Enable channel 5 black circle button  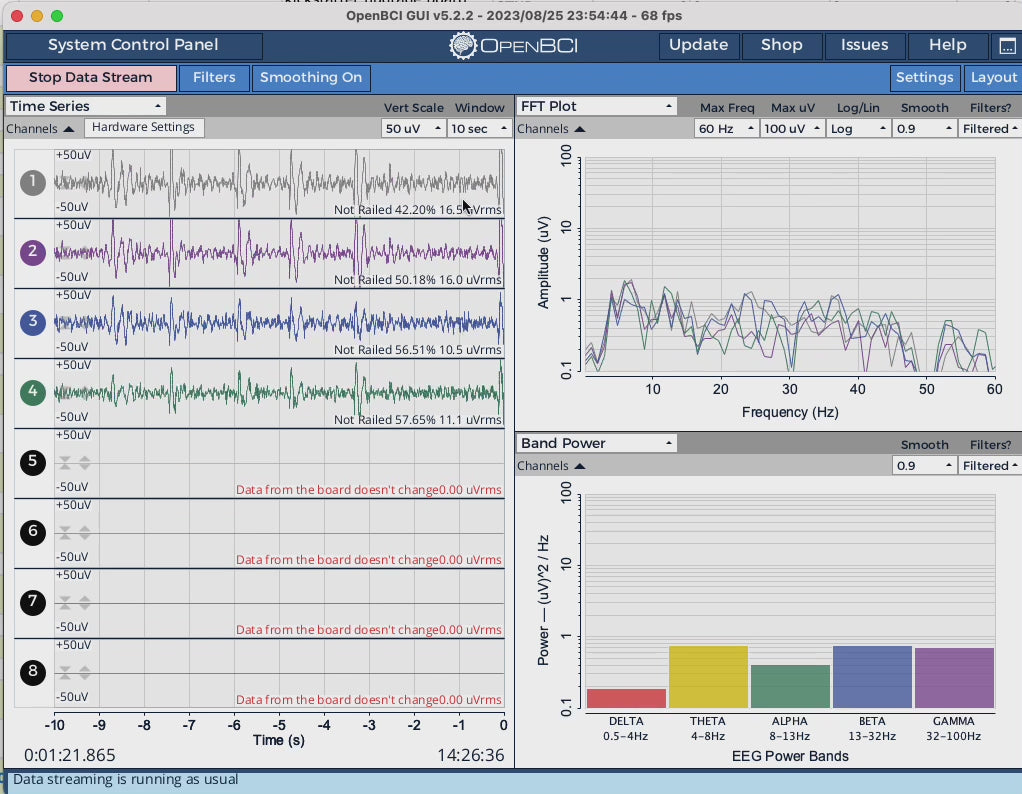coord(33,462)
